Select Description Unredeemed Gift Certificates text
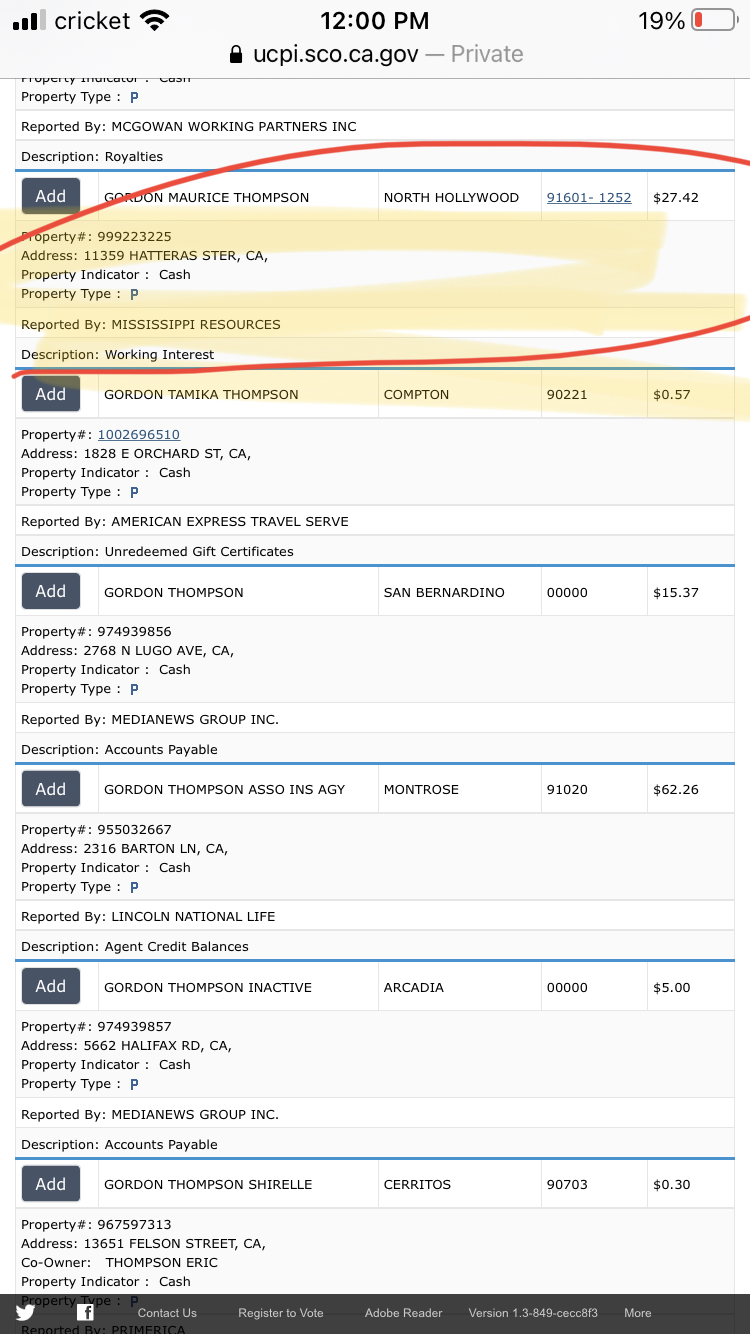The width and height of the screenshot is (750, 1334). 158,551
